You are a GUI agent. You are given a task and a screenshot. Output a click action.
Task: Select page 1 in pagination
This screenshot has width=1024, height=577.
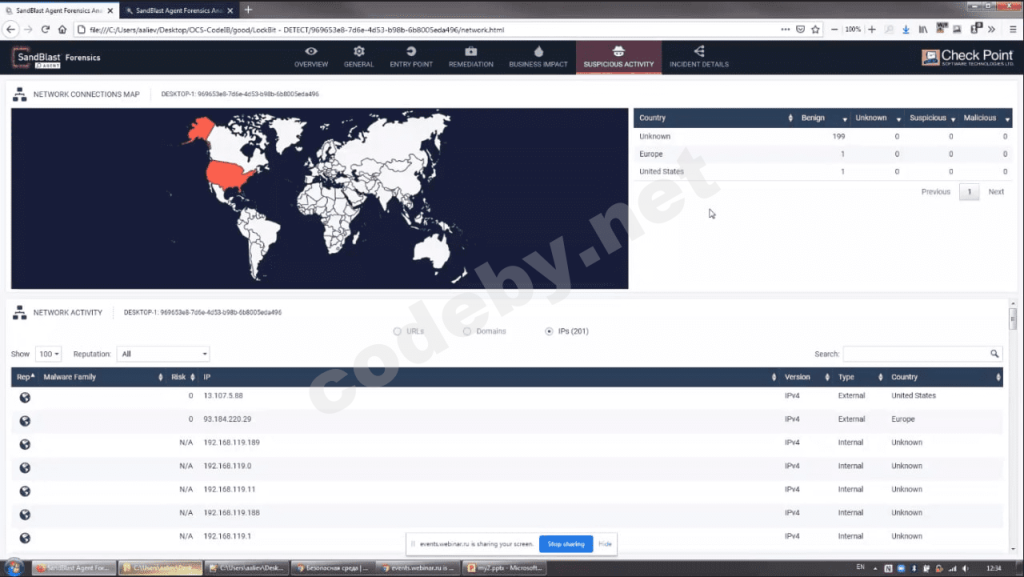[969, 192]
